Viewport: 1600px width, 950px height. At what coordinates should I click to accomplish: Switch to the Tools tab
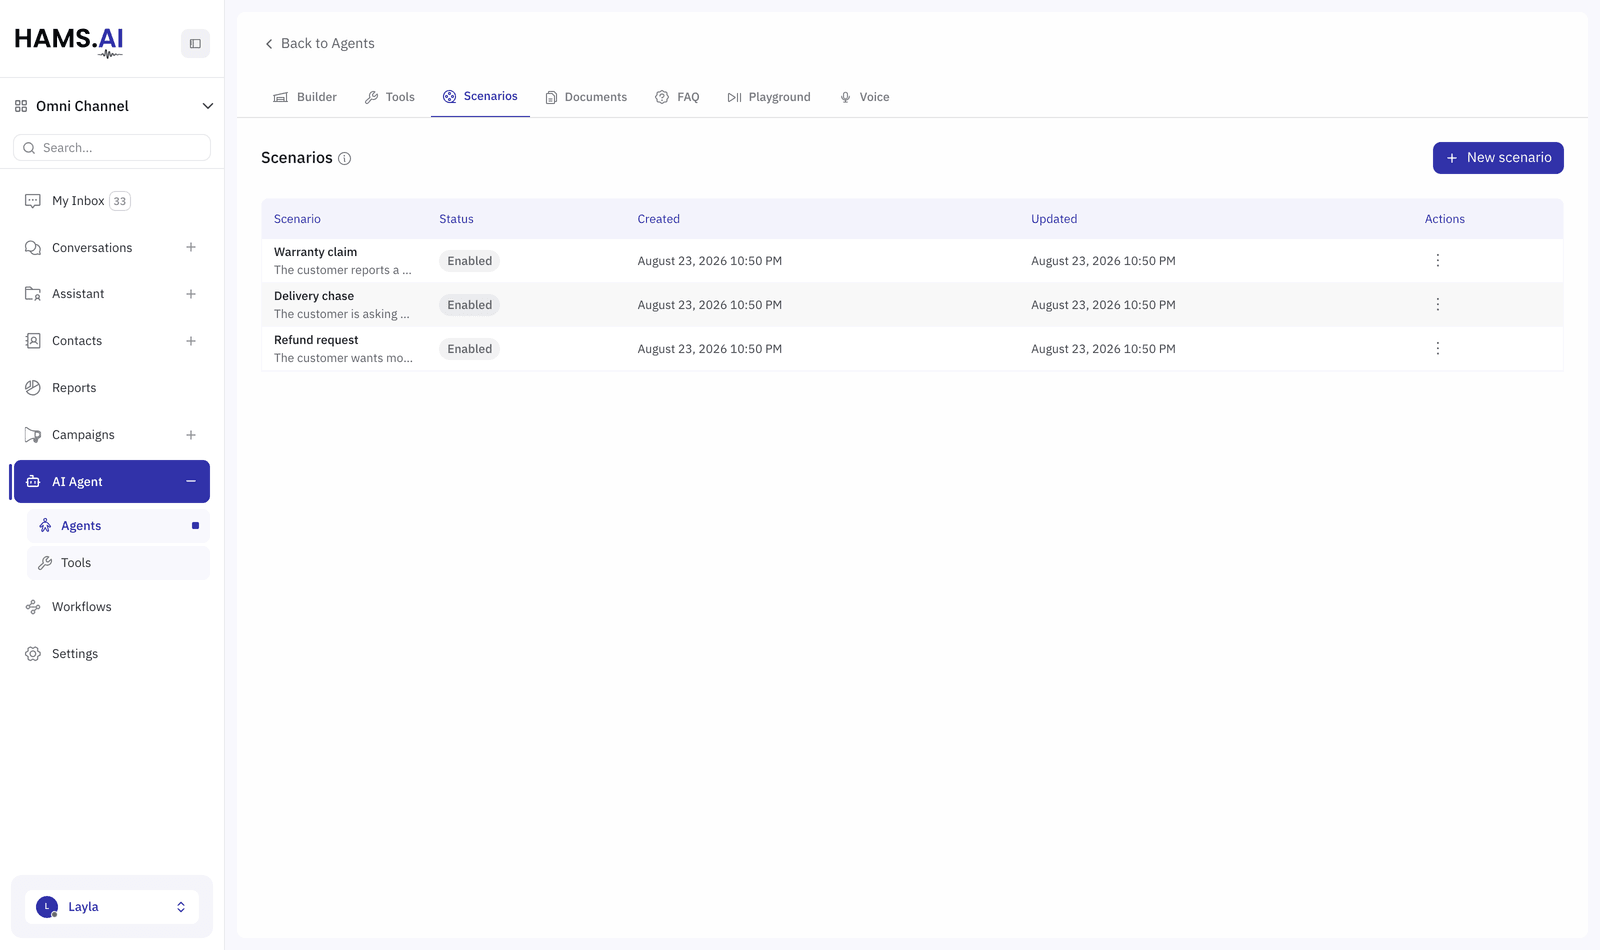pyautogui.click(x=390, y=97)
